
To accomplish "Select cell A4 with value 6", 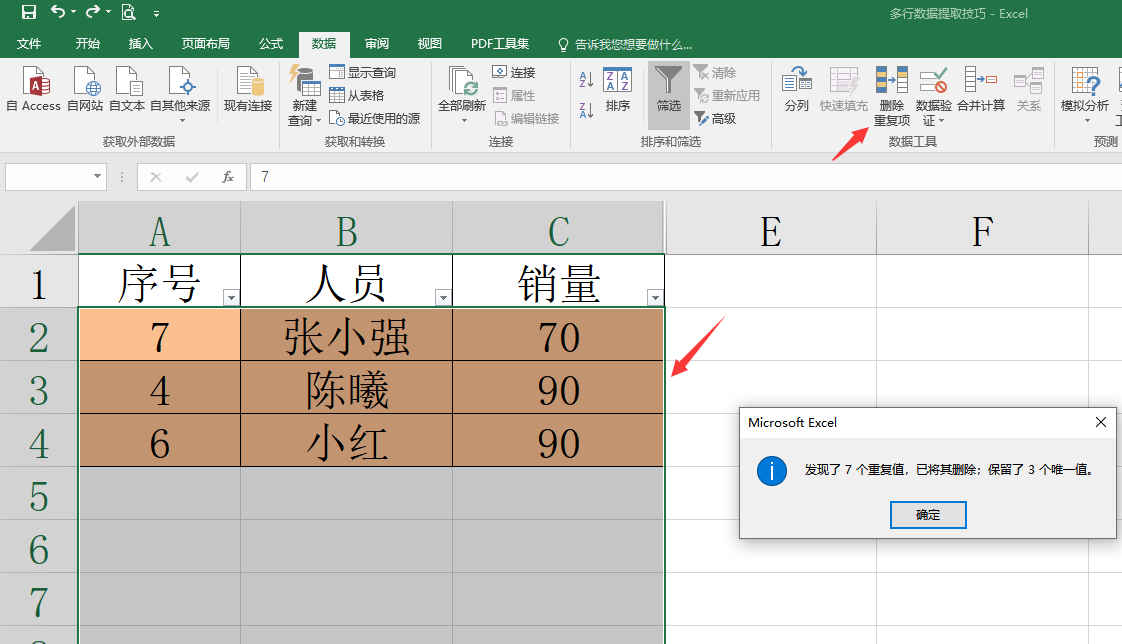I will click(160, 440).
